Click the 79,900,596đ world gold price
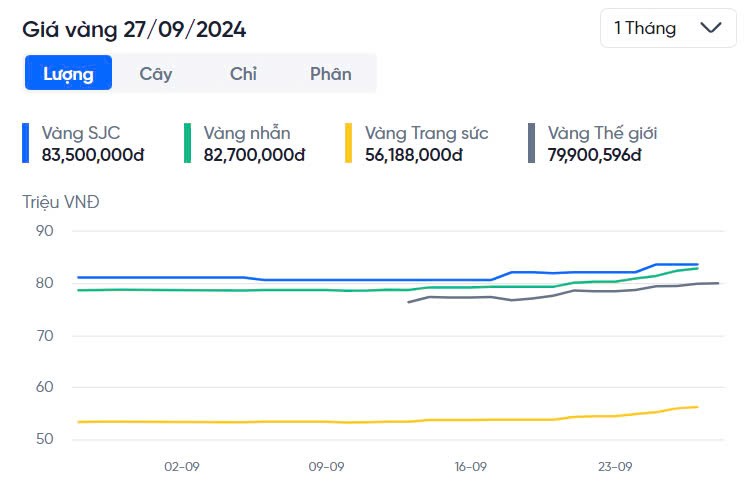 594,155
